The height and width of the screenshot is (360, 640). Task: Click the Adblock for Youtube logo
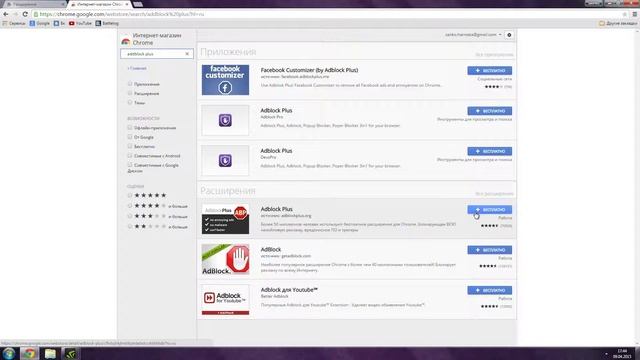coord(225,300)
